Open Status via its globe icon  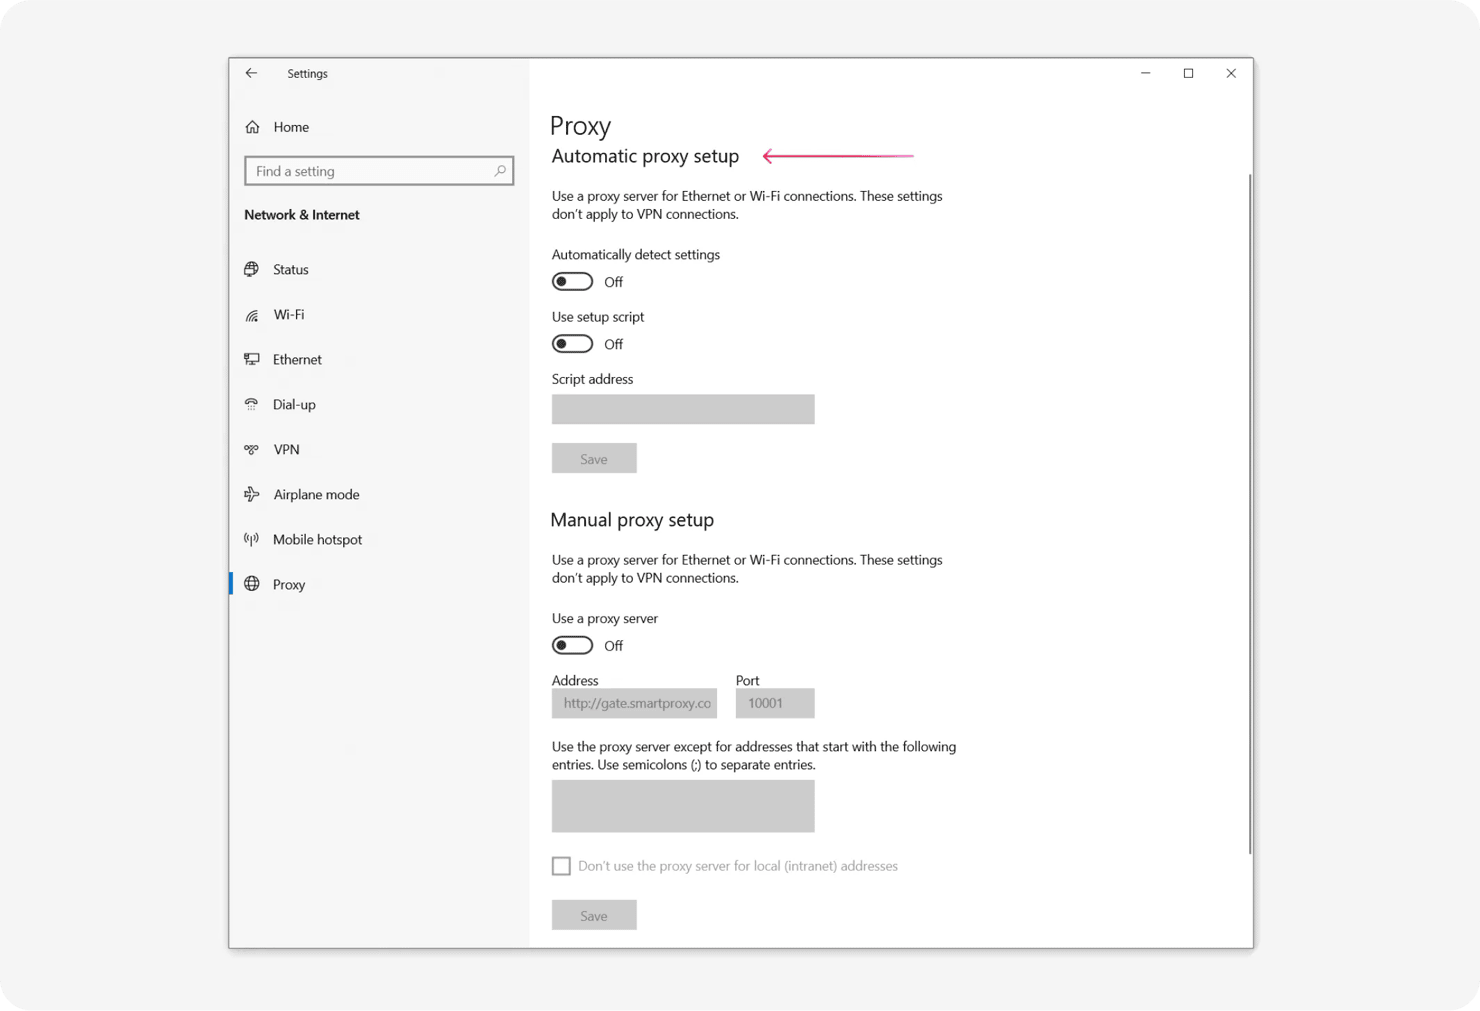(252, 269)
